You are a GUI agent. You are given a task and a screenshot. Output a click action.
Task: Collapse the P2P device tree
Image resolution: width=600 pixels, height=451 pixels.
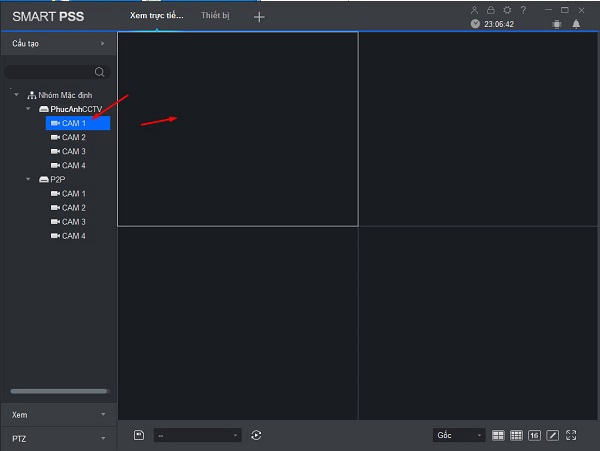[29, 179]
